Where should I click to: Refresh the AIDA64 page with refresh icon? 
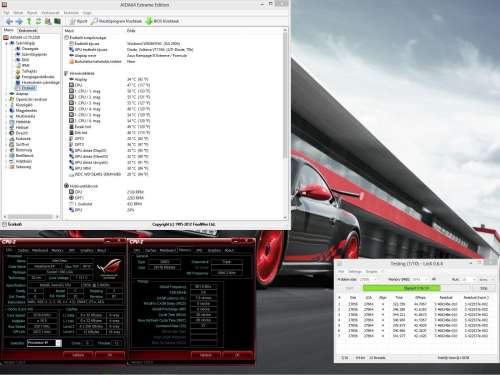(38, 21)
